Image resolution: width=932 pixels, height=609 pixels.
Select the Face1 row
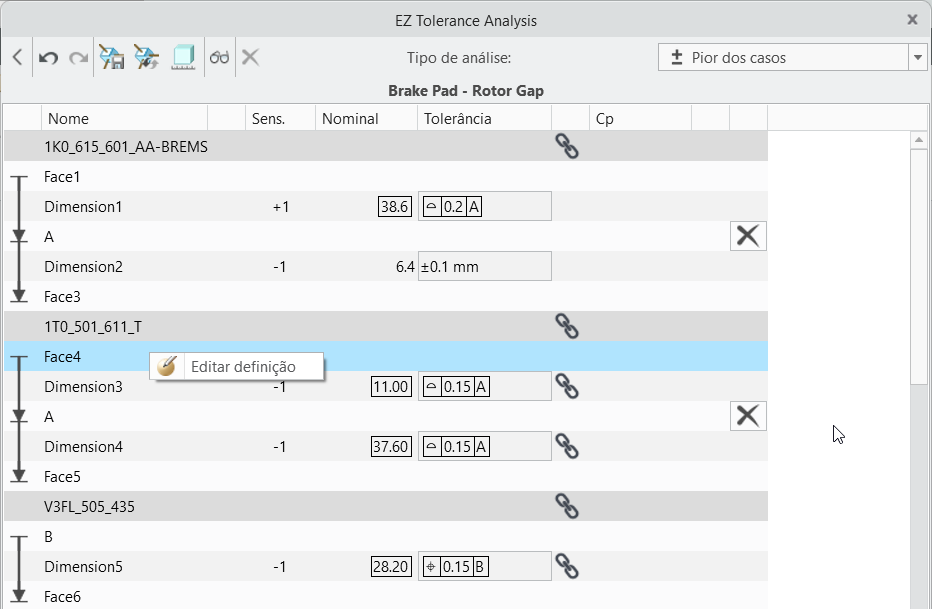coord(386,176)
